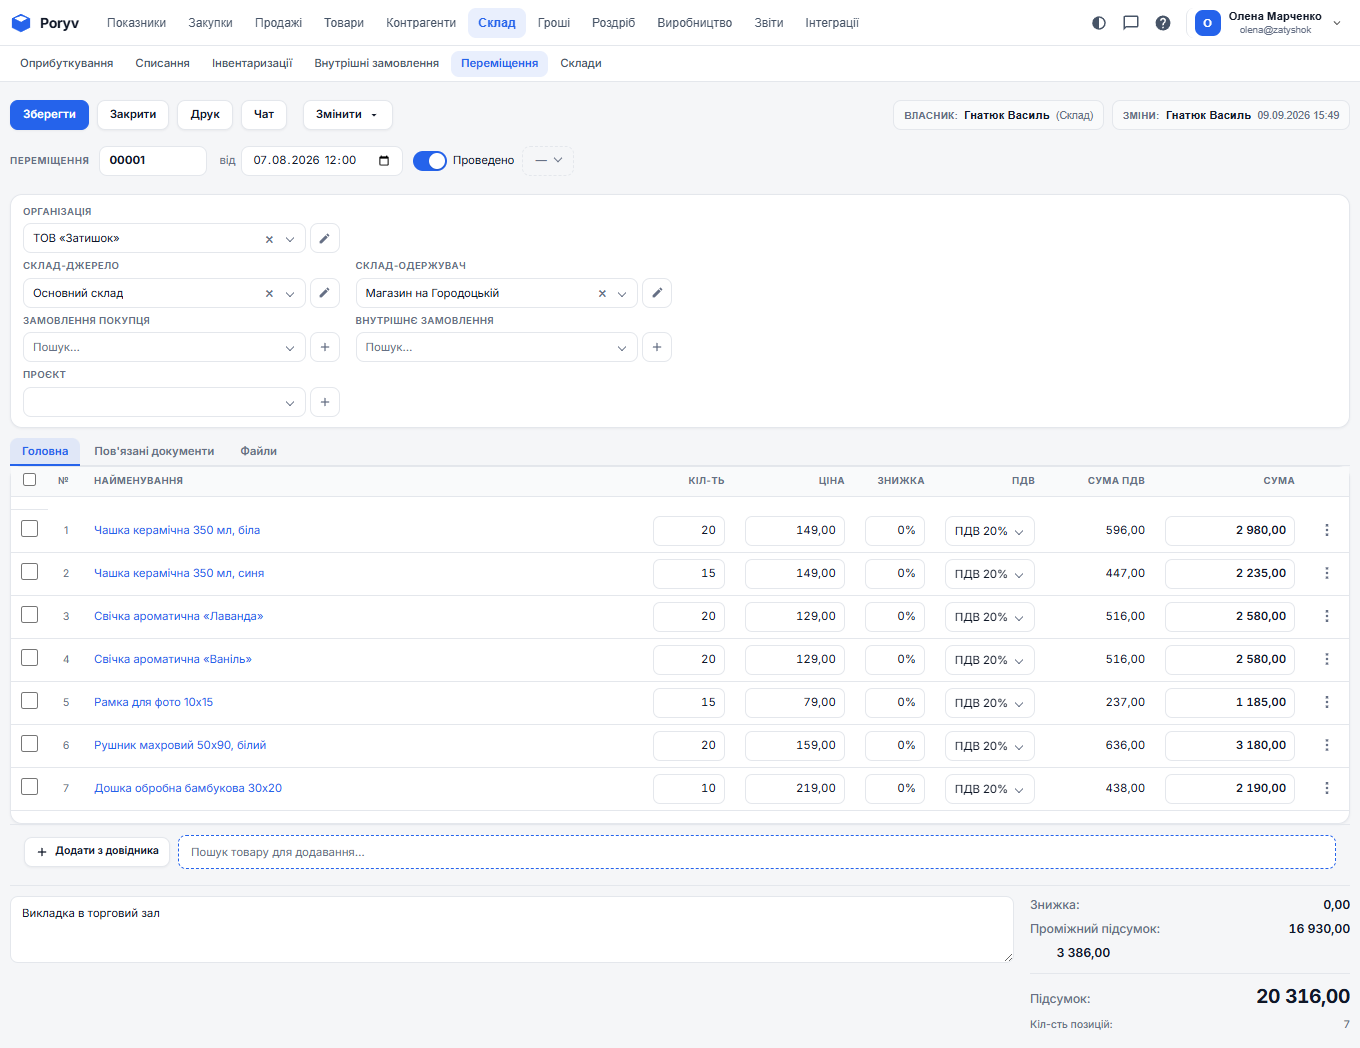Clear the Основний склад source selection
Viewport: 1360px width, 1048px height.
coord(269,294)
